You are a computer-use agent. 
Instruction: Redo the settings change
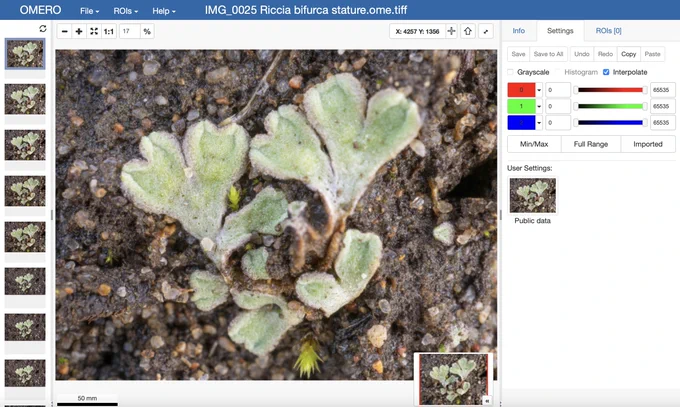tap(605, 54)
